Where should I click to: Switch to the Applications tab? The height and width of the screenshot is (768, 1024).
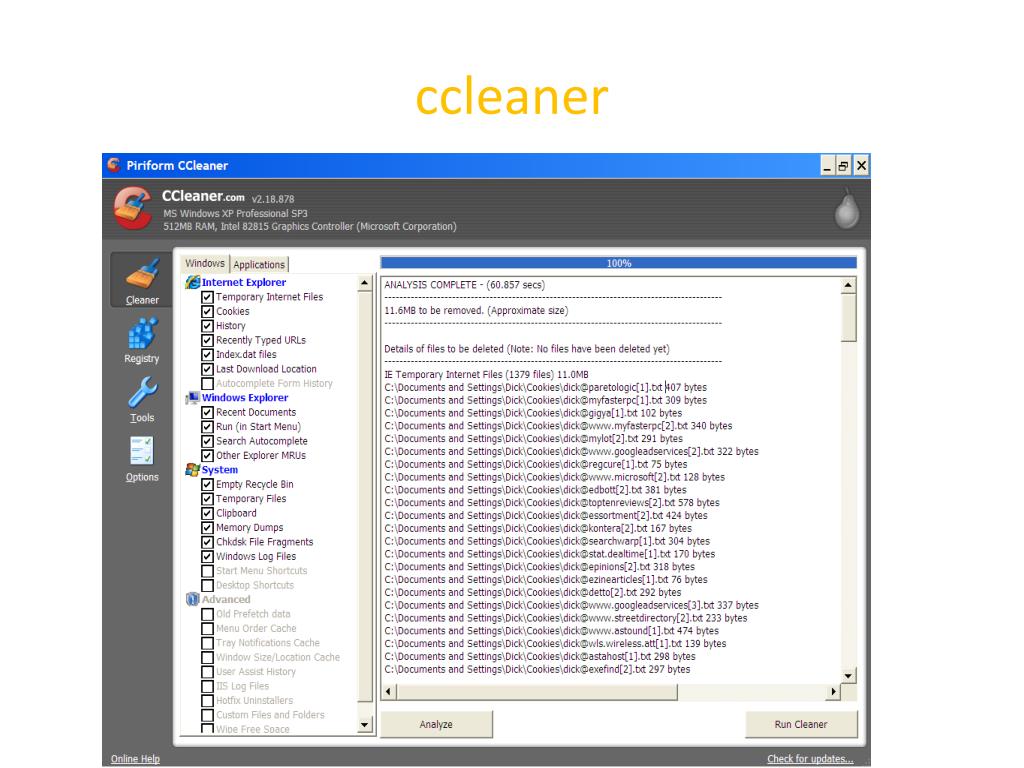pos(259,264)
